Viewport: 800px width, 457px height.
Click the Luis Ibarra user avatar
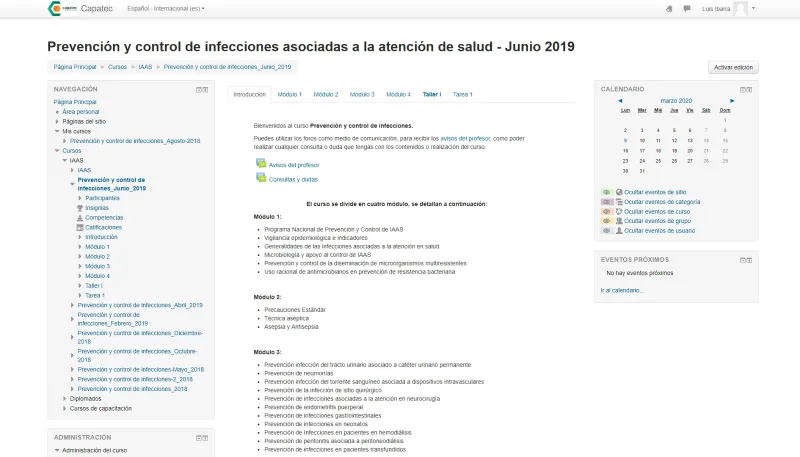tap(740, 9)
